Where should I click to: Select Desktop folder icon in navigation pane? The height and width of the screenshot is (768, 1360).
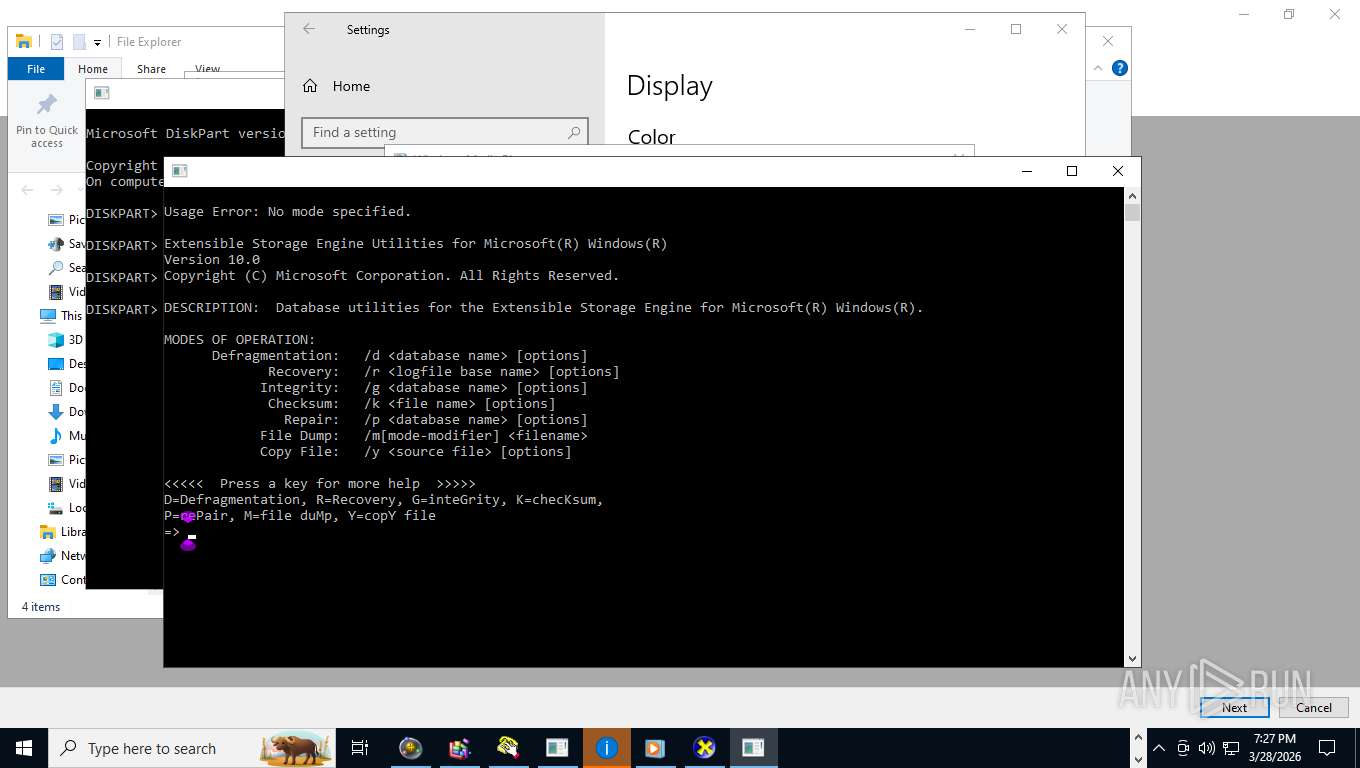[57, 363]
